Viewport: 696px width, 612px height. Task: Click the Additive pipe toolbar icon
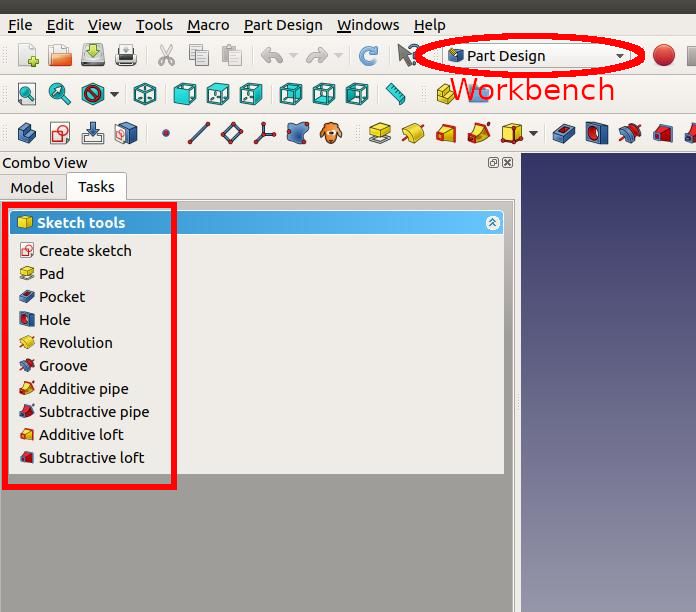pyautogui.click(x=479, y=133)
